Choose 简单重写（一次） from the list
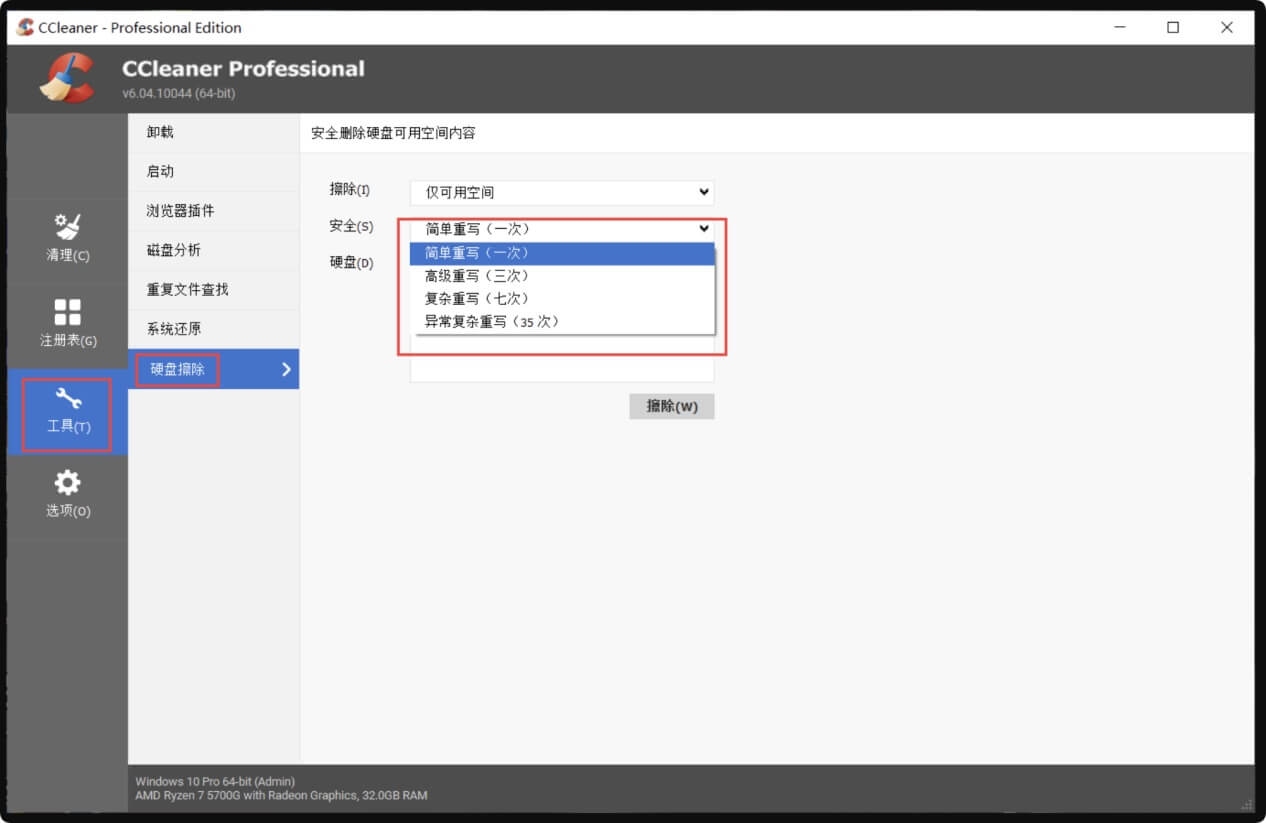This screenshot has height=823, width=1266. point(562,253)
